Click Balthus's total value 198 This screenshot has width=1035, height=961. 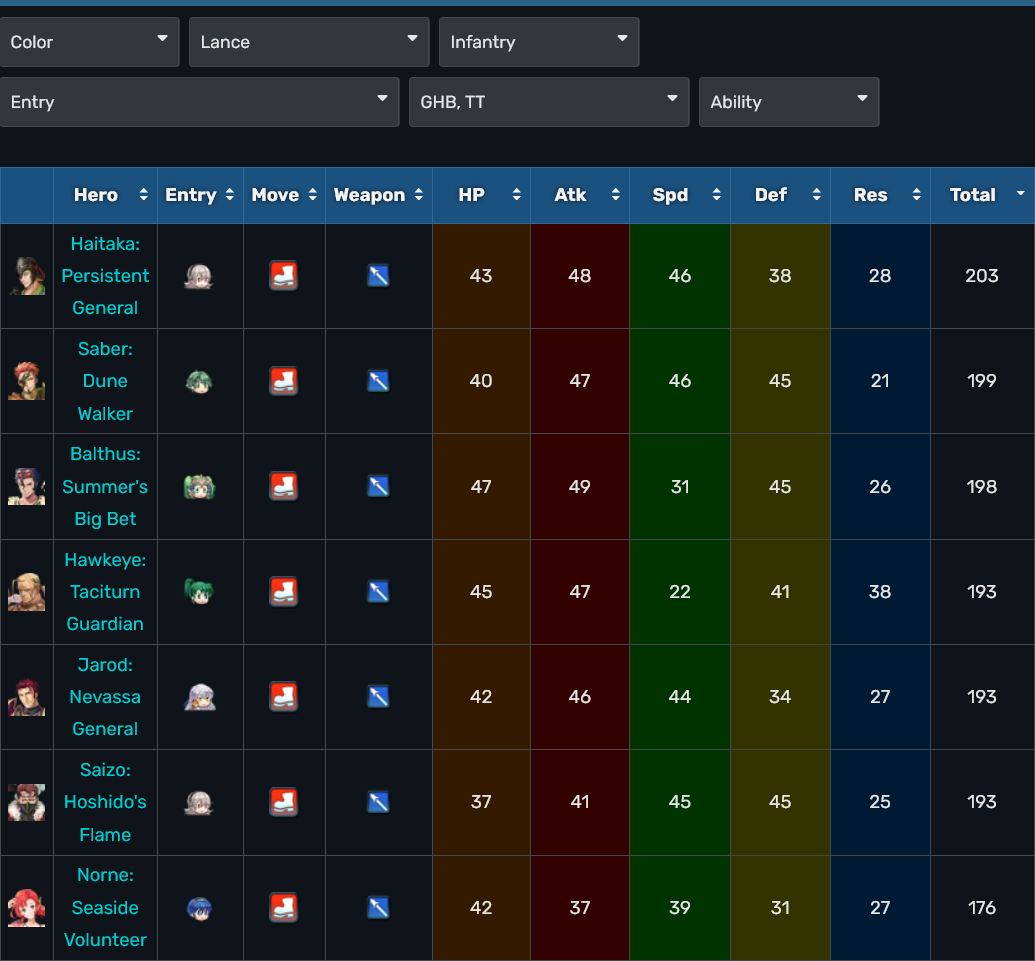click(982, 486)
